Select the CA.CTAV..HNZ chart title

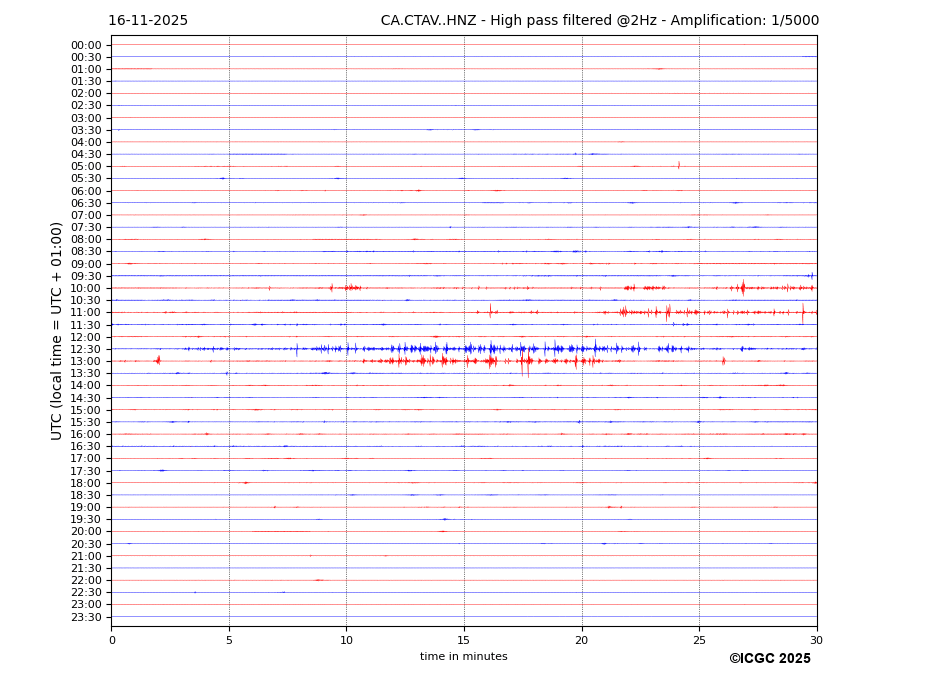(599, 21)
